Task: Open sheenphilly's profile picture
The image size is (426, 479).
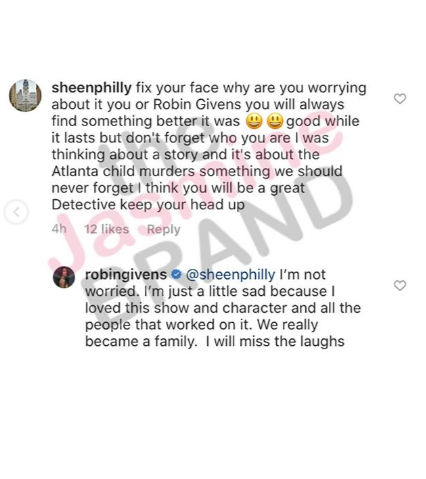Action: [x=25, y=95]
